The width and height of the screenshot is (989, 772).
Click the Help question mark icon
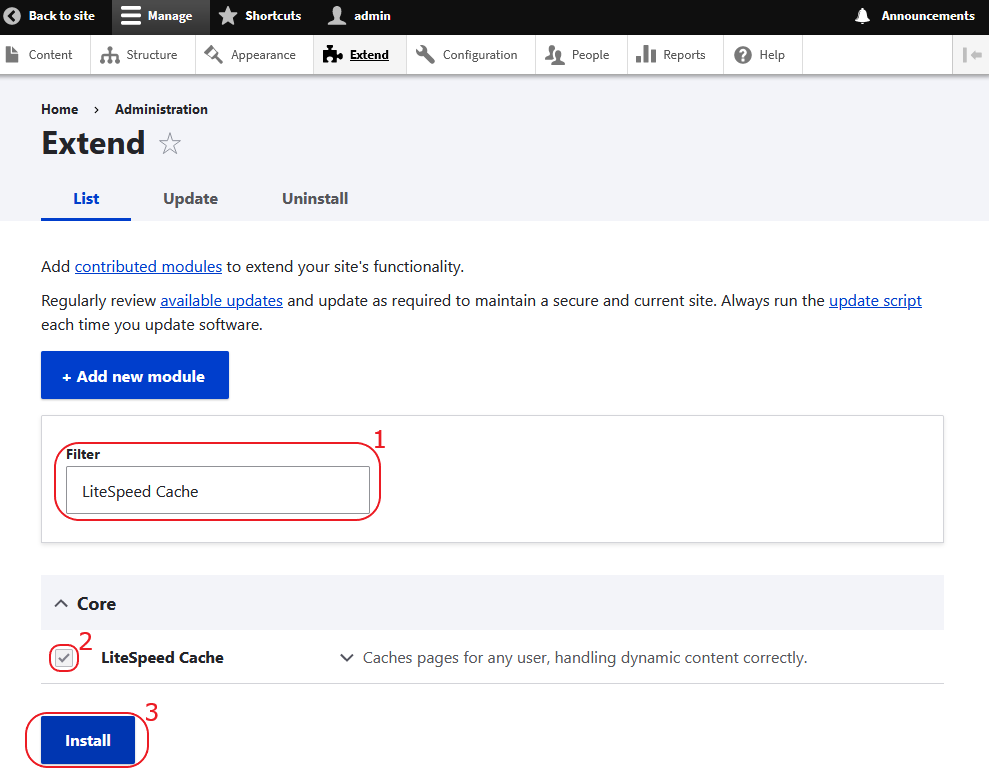click(x=743, y=55)
